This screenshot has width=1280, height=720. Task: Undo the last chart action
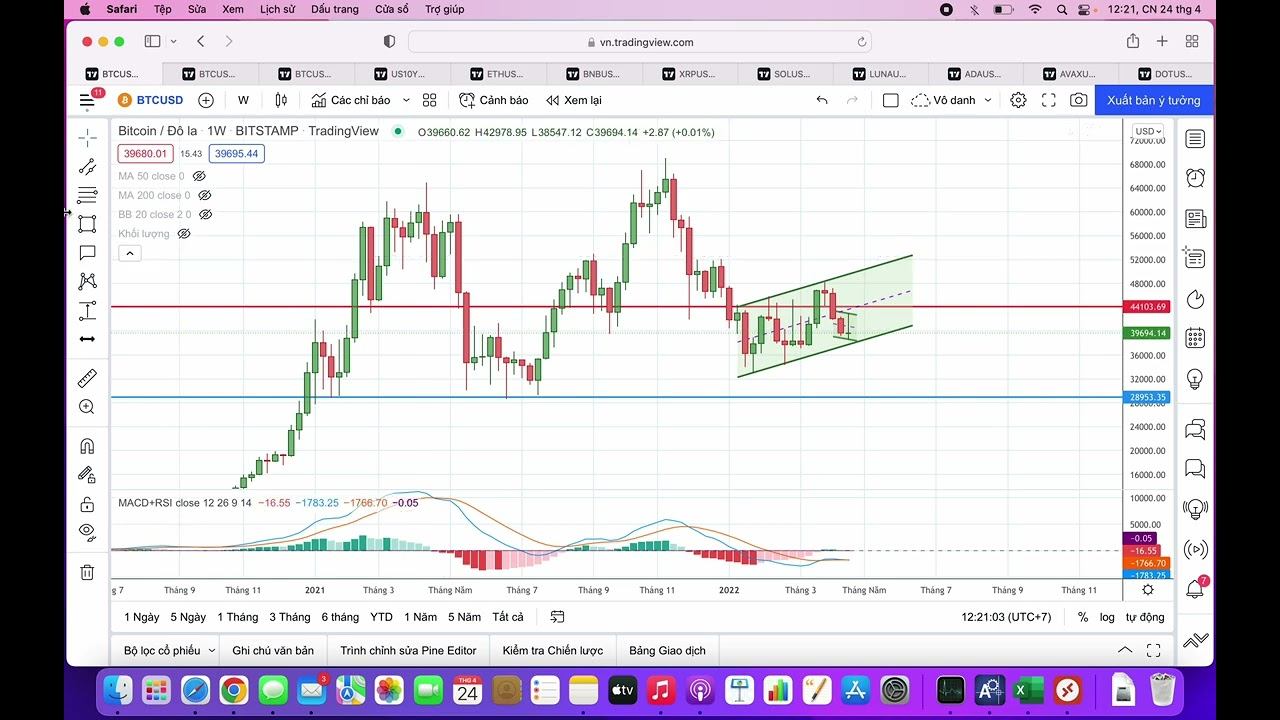pyautogui.click(x=822, y=100)
